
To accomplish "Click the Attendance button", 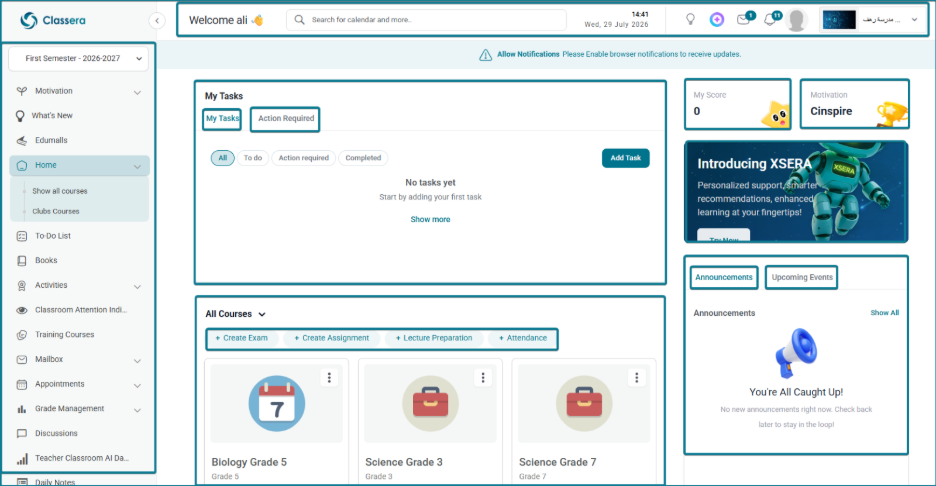I will [523, 339].
